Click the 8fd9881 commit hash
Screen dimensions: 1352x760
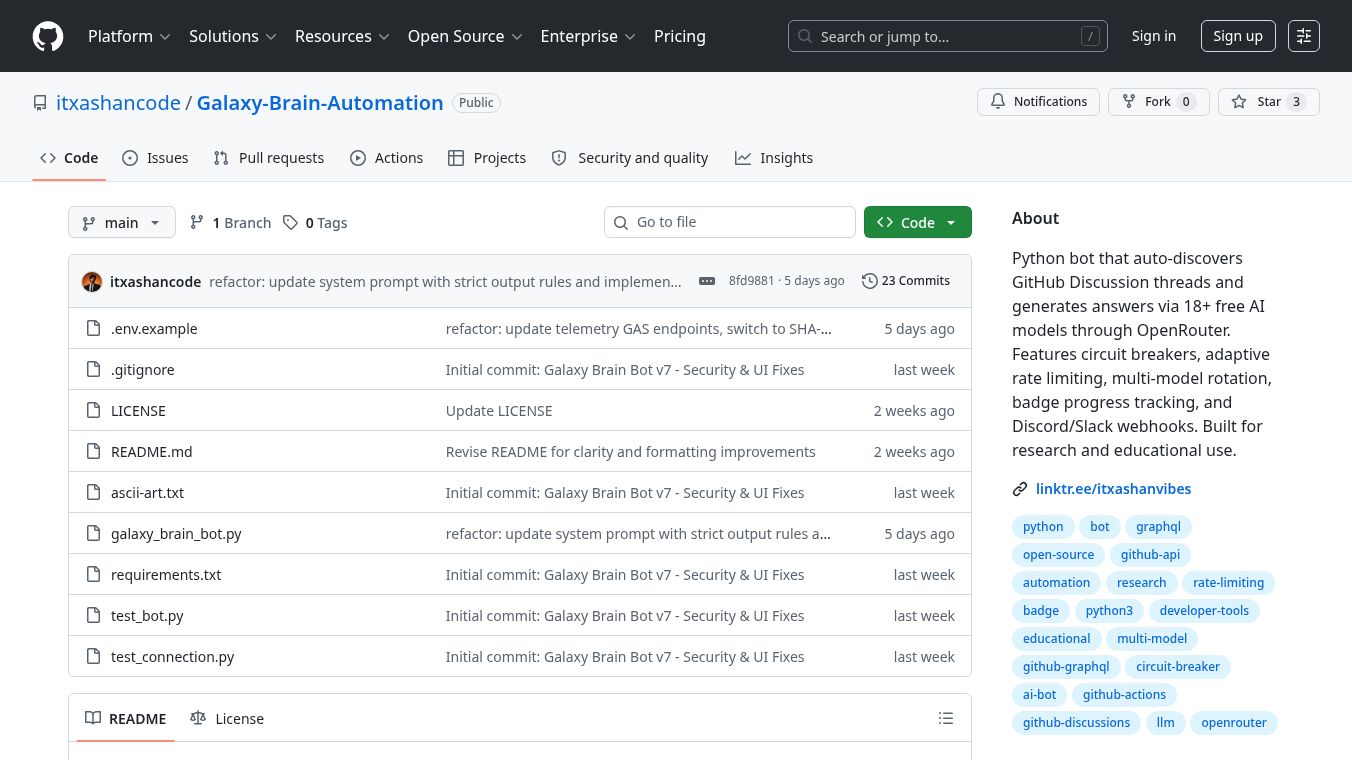pyautogui.click(x=751, y=281)
